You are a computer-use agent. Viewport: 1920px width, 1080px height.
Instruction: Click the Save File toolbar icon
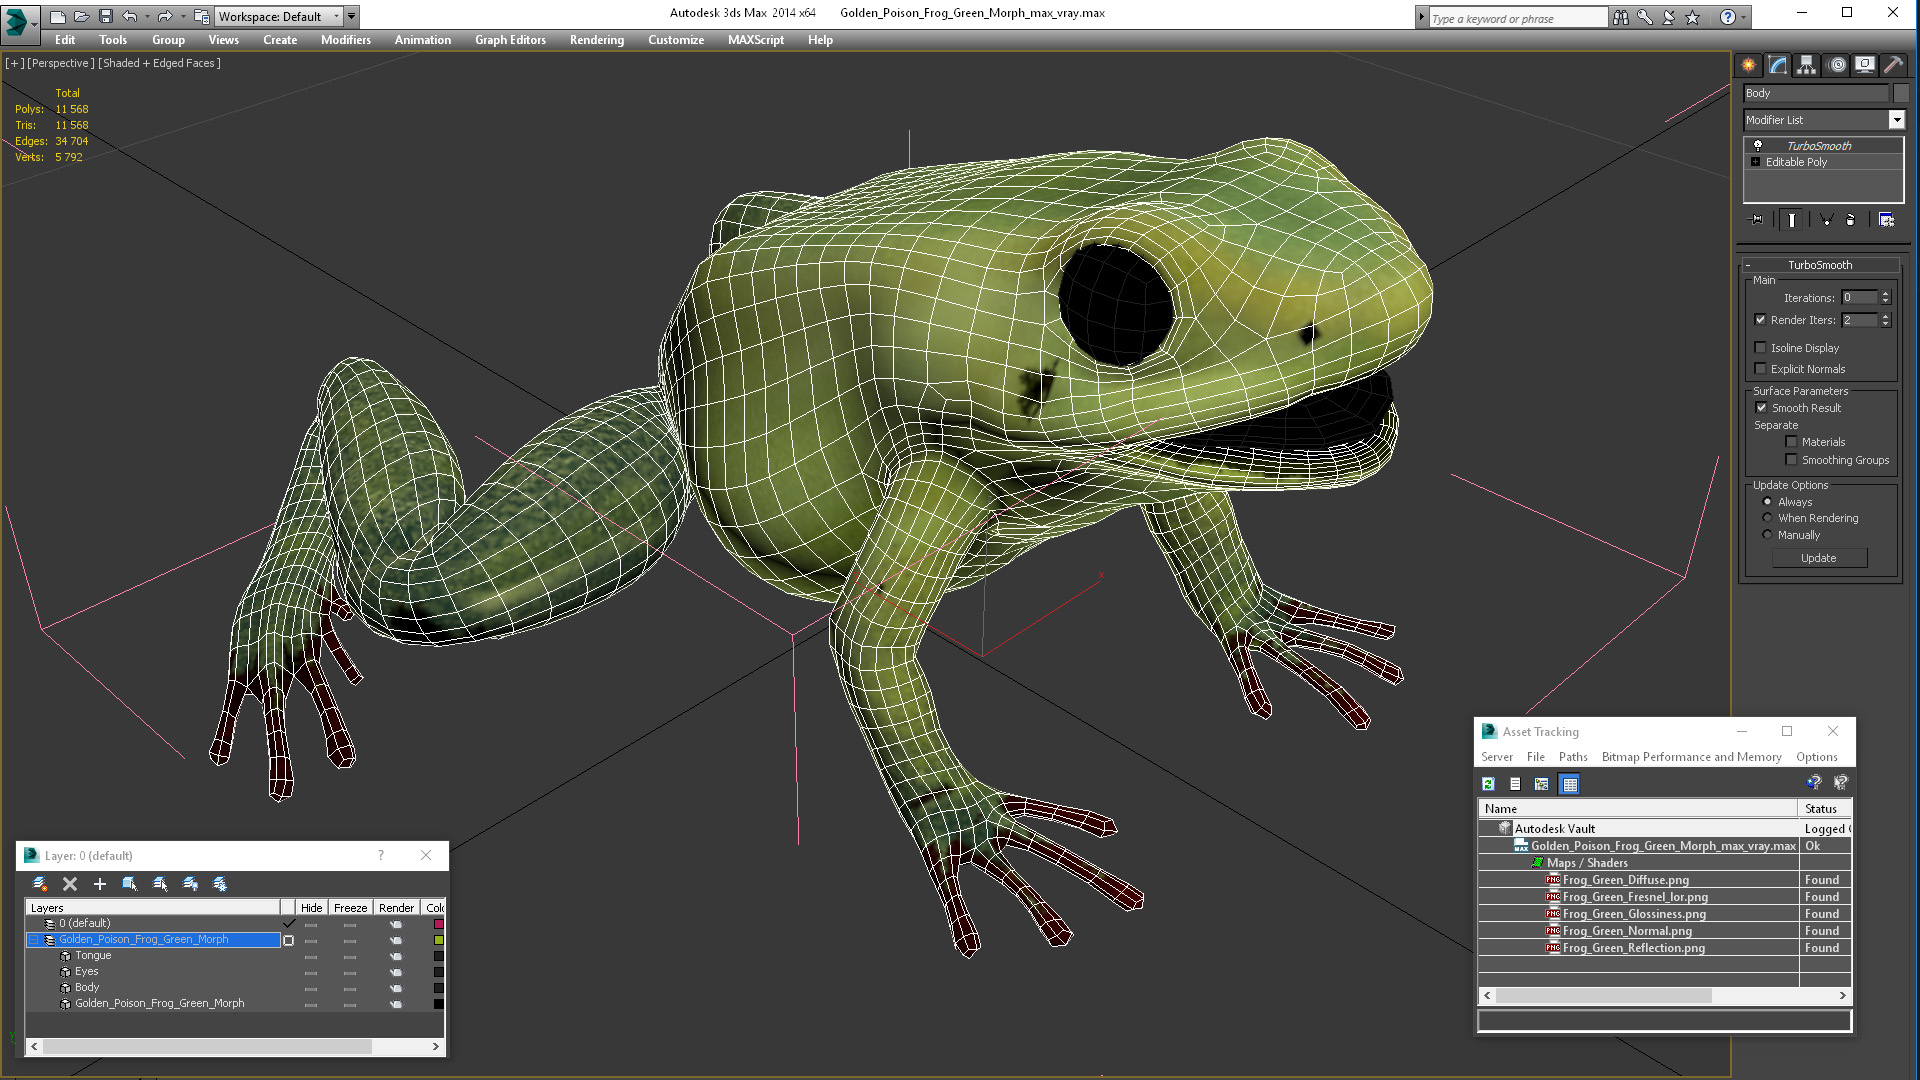coord(105,16)
